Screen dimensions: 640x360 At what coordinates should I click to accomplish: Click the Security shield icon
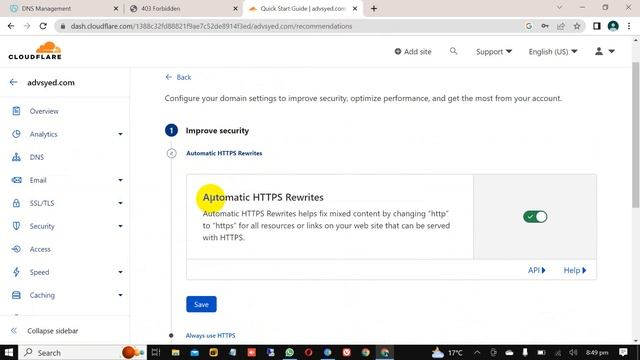click(16, 226)
